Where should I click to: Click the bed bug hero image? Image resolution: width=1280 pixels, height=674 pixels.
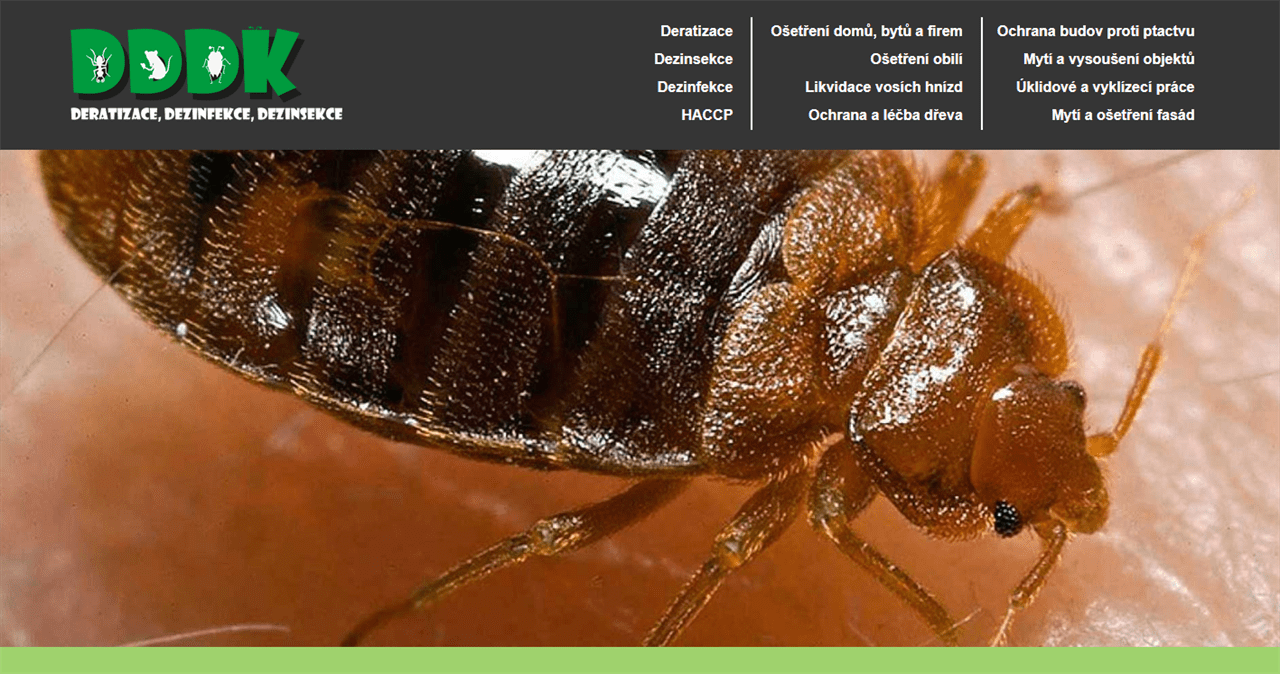(640, 398)
